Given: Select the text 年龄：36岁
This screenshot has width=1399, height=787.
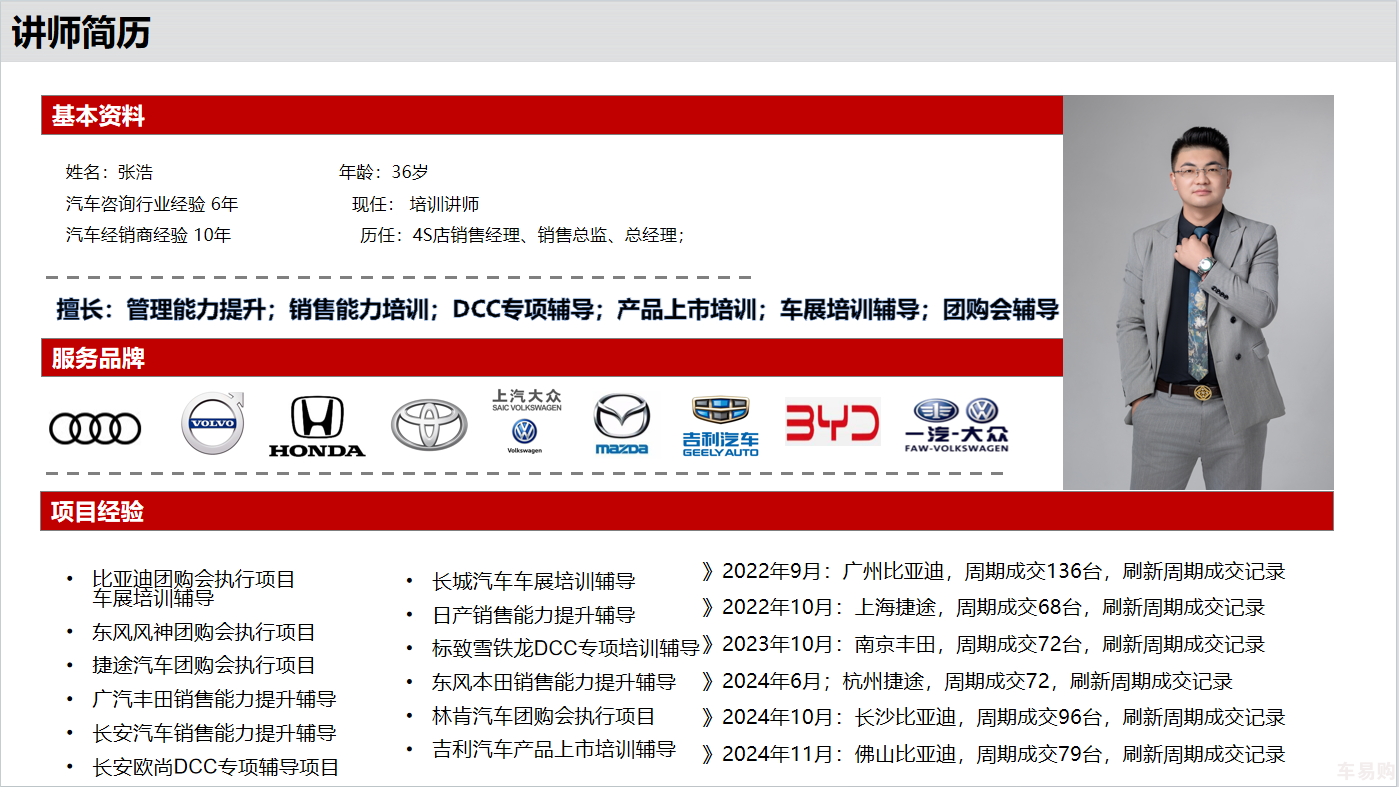Looking at the screenshot, I should pos(384,172).
